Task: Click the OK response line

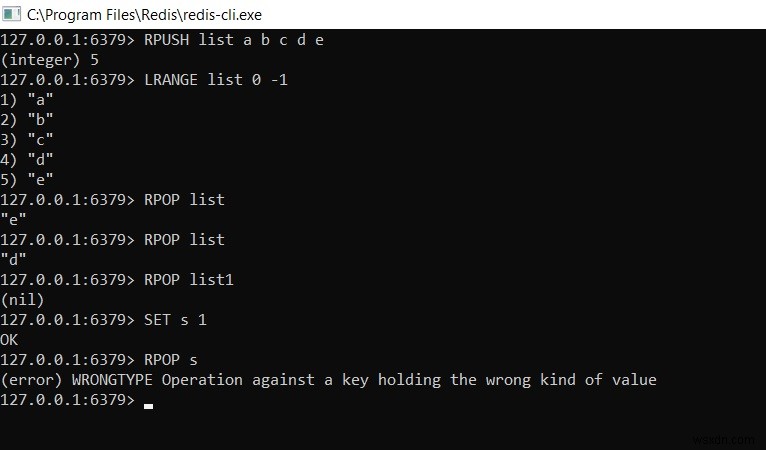Action: point(9,340)
